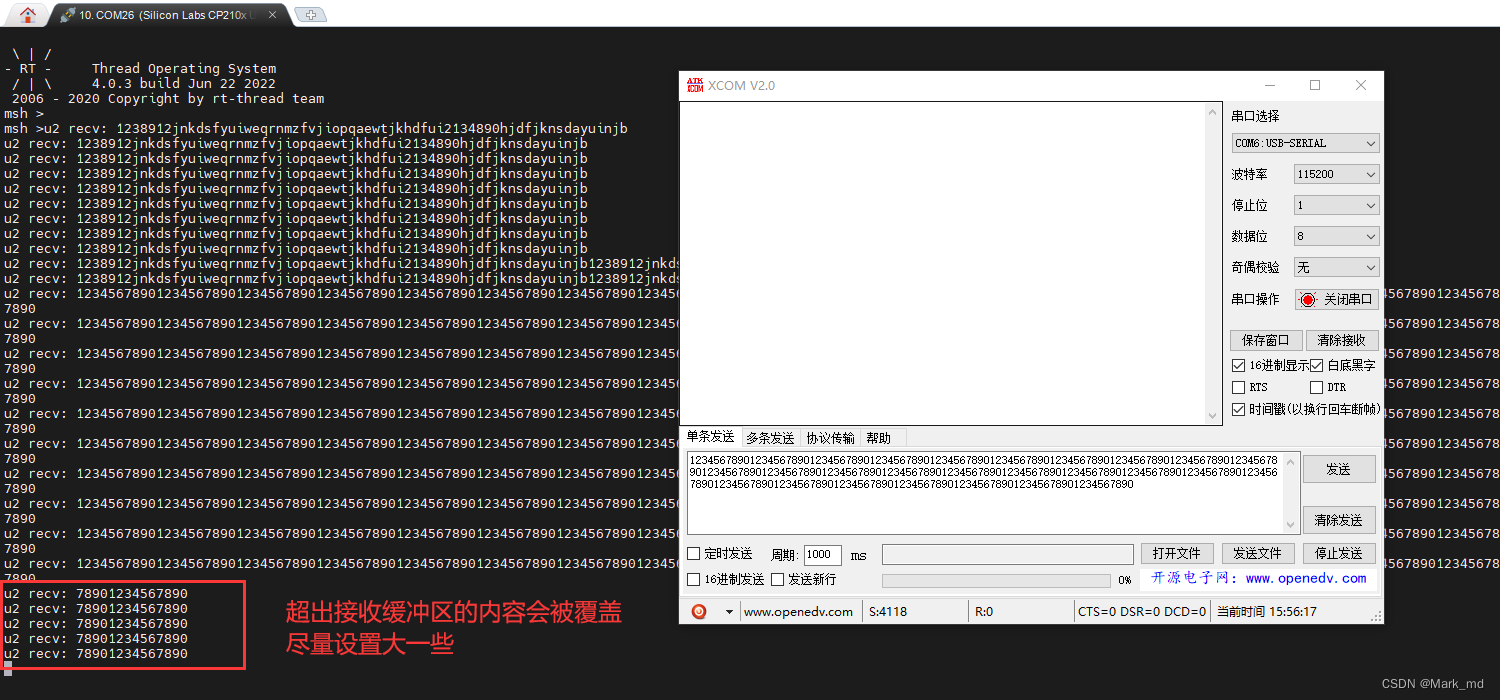Toggle the 16进制显示 hex display checkbox
Image resolution: width=1500 pixels, height=700 pixels.
1239,365
